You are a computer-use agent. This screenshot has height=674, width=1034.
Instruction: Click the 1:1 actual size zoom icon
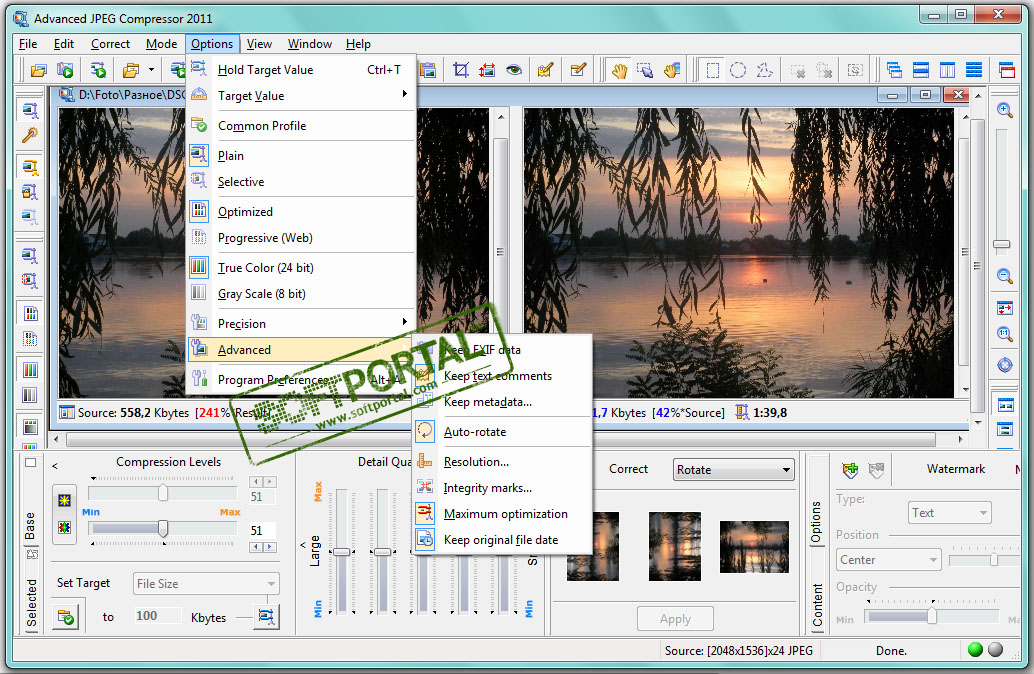coord(1004,334)
